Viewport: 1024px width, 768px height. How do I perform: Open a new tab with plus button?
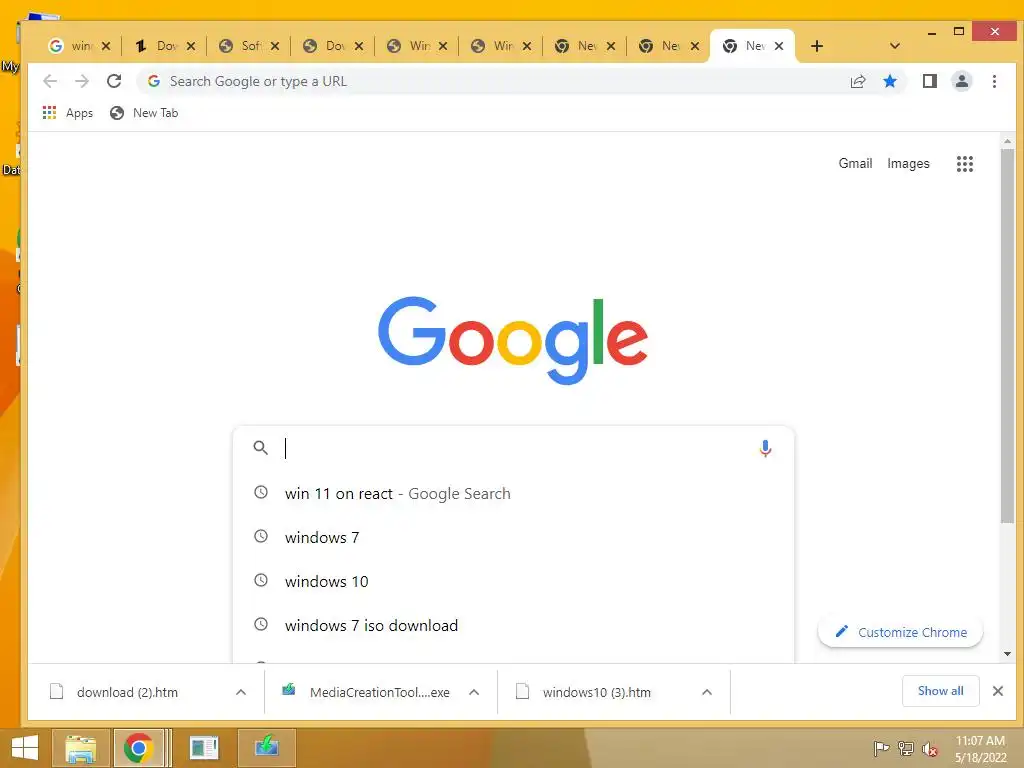click(816, 46)
